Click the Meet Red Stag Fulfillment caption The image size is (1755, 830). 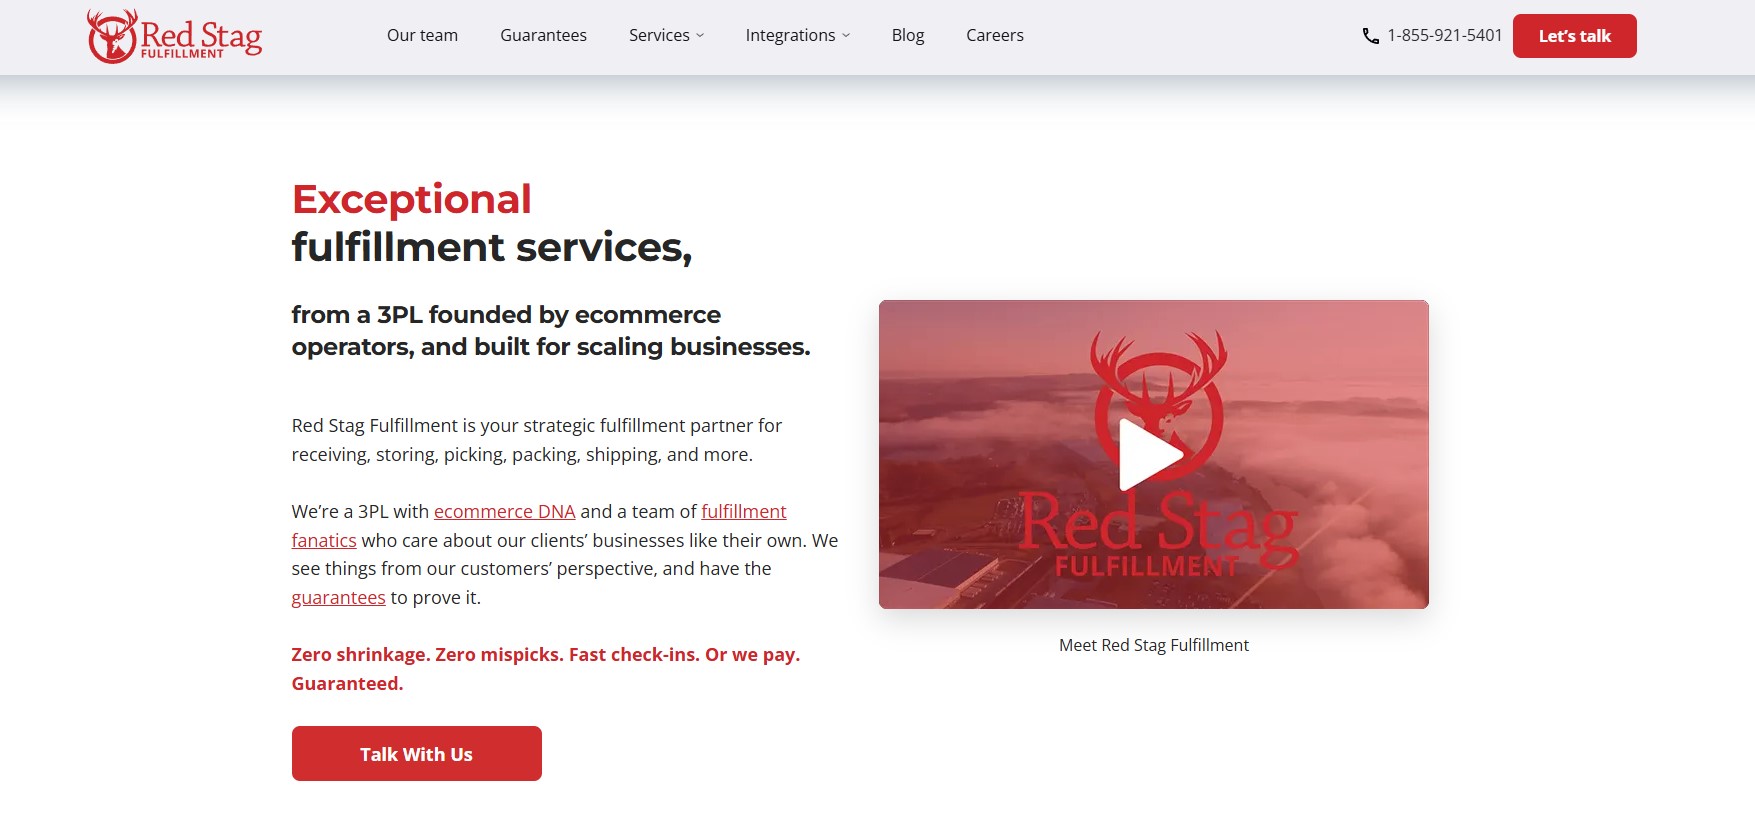coord(1153,645)
